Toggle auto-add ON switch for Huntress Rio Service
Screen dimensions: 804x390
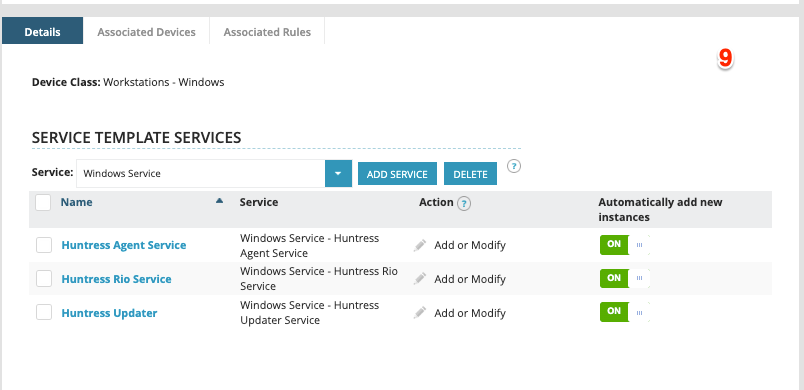(625, 278)
